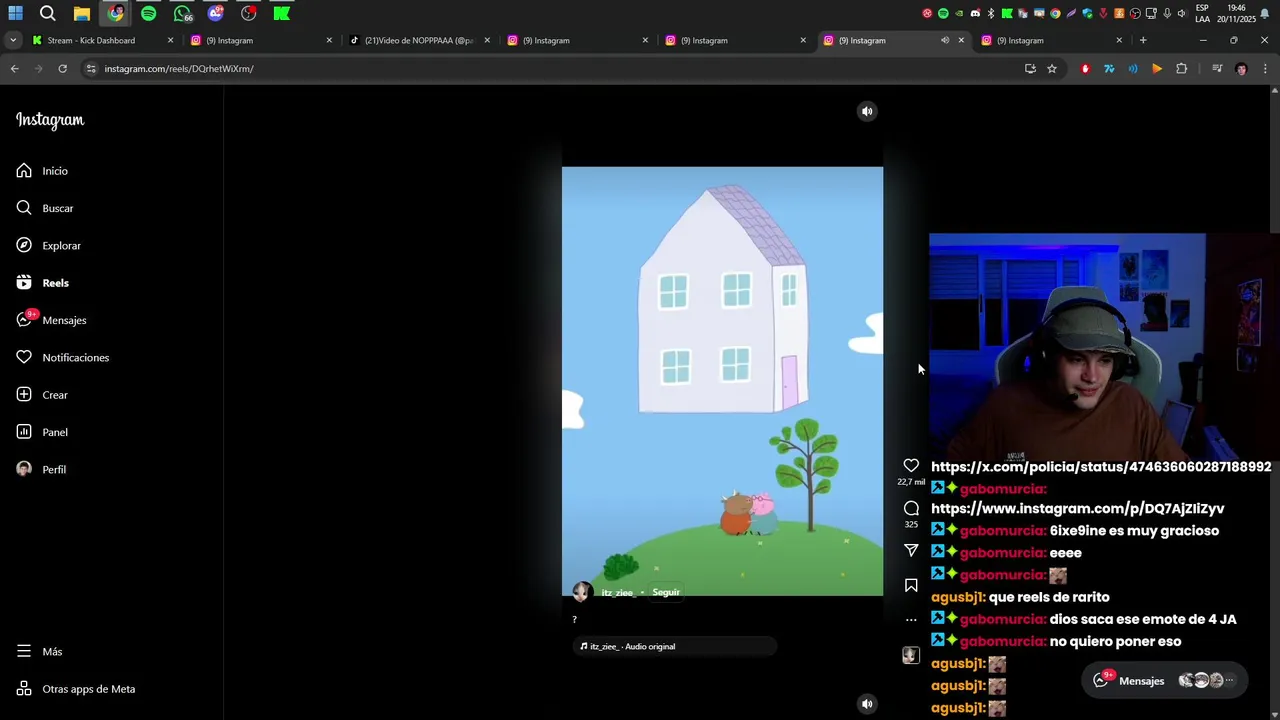Open Mensajes in the sidebar
The height and width of the screenshot is (720, 1280).
51,320
